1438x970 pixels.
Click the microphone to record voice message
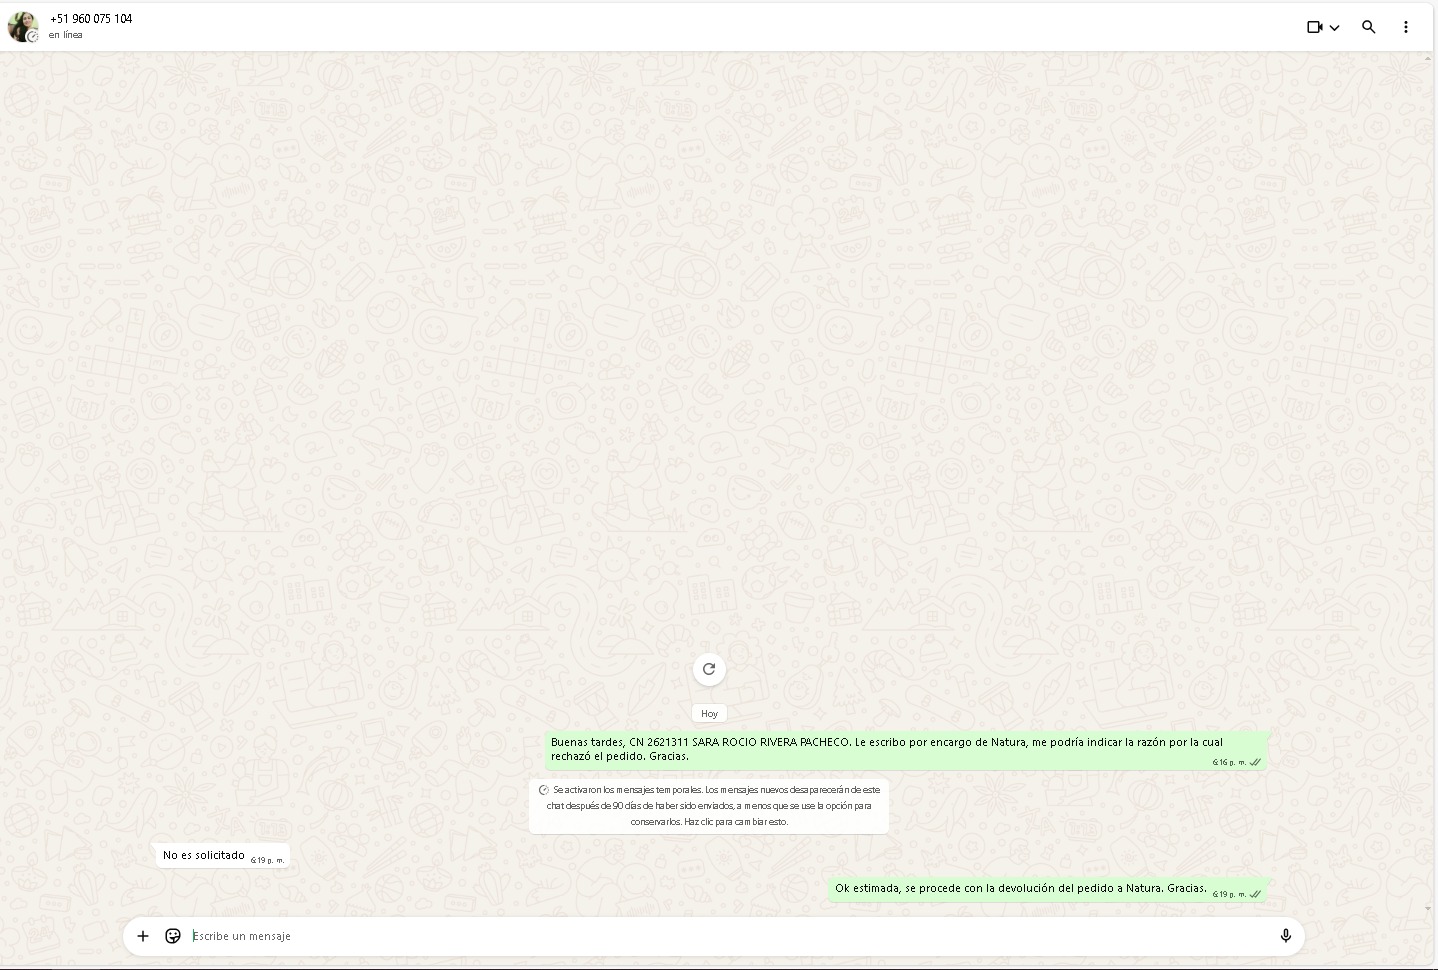click(x=1285, y=936)
